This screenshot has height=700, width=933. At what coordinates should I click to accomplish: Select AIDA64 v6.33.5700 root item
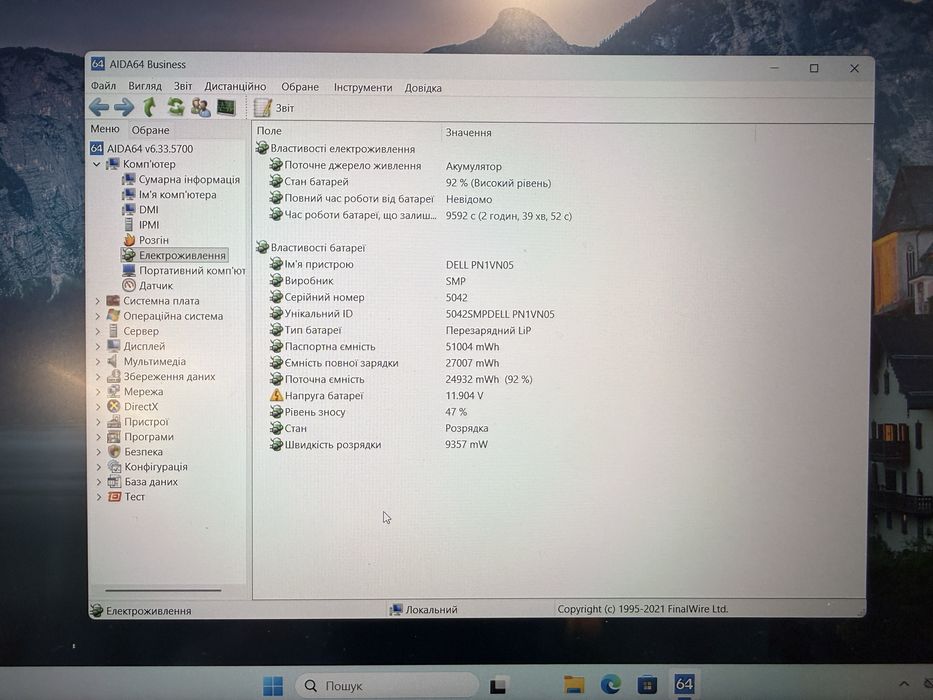(142, 148)
